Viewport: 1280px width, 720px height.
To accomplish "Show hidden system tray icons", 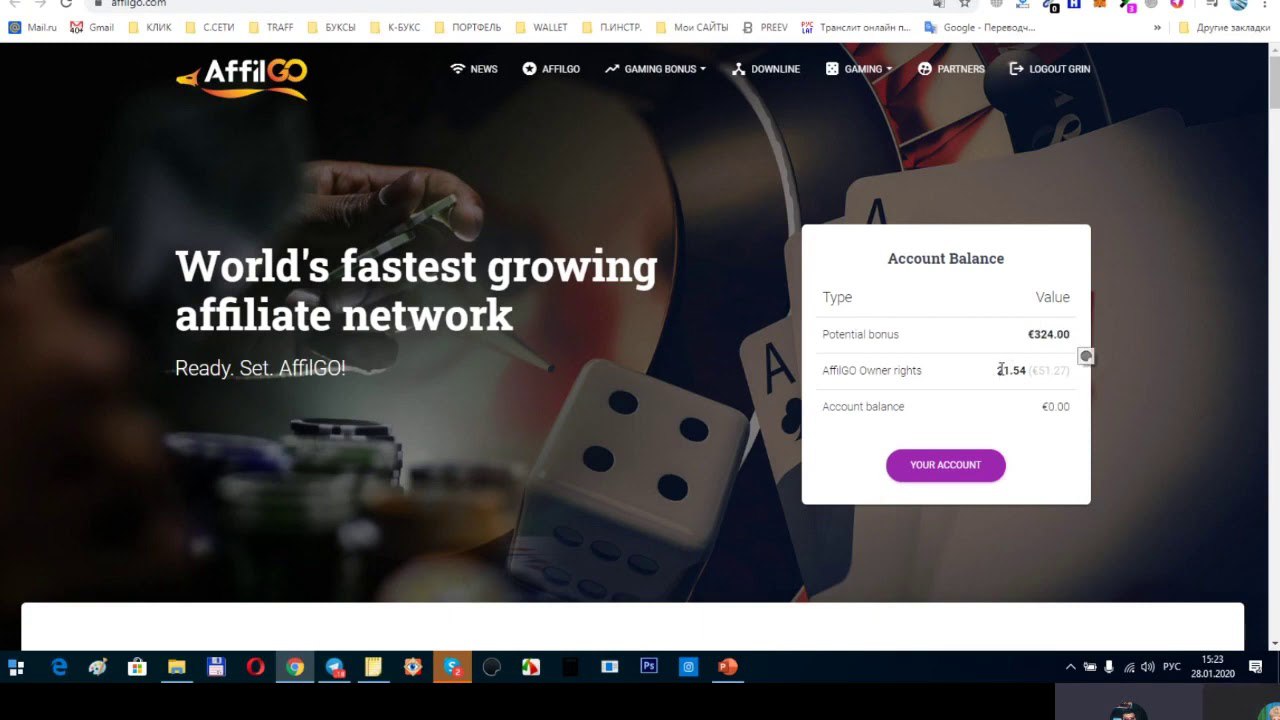I will [1070, 666].
